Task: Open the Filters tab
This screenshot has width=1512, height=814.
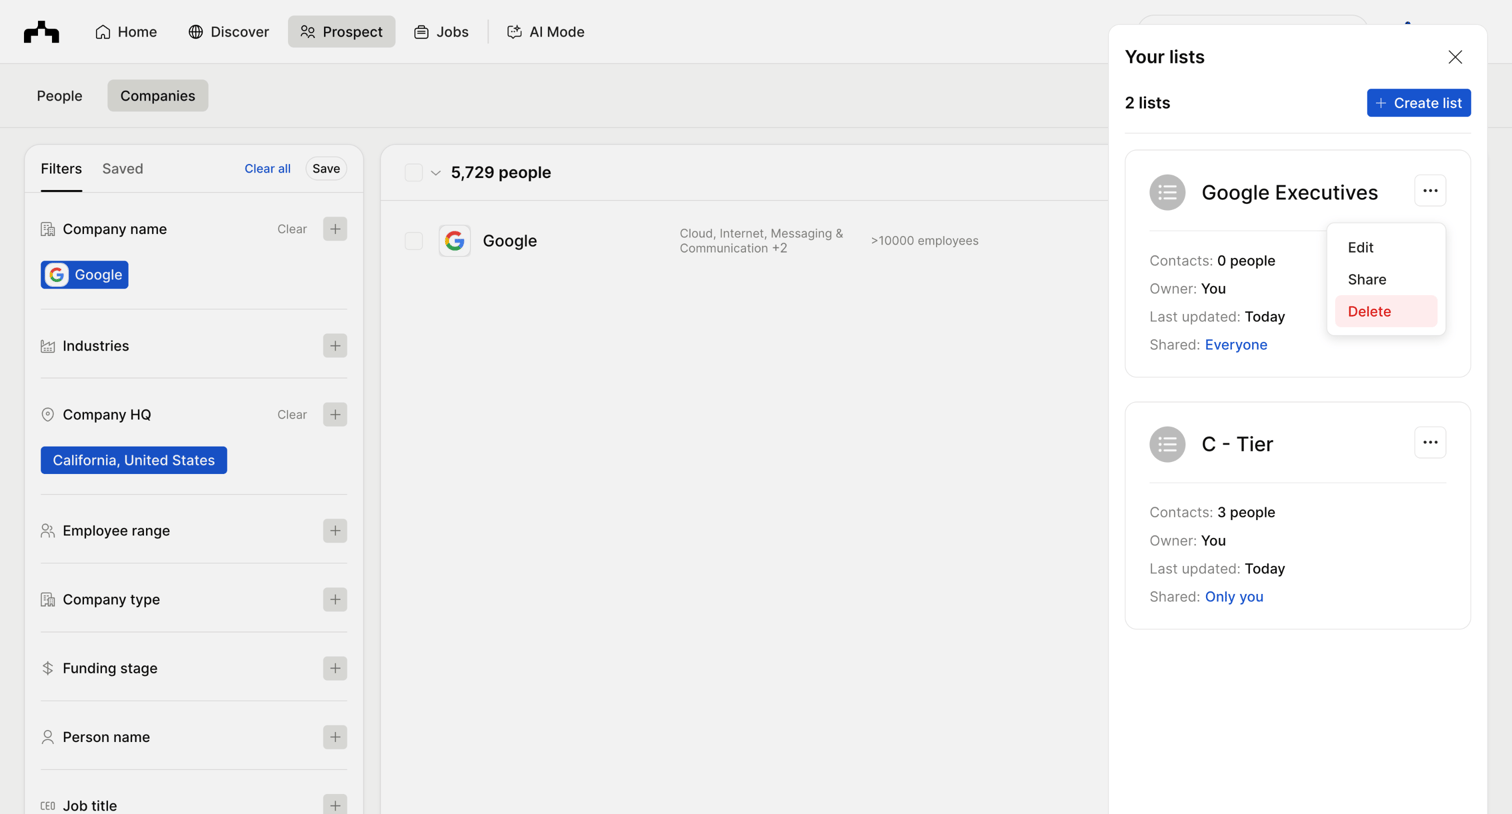Action: [61, 169]
